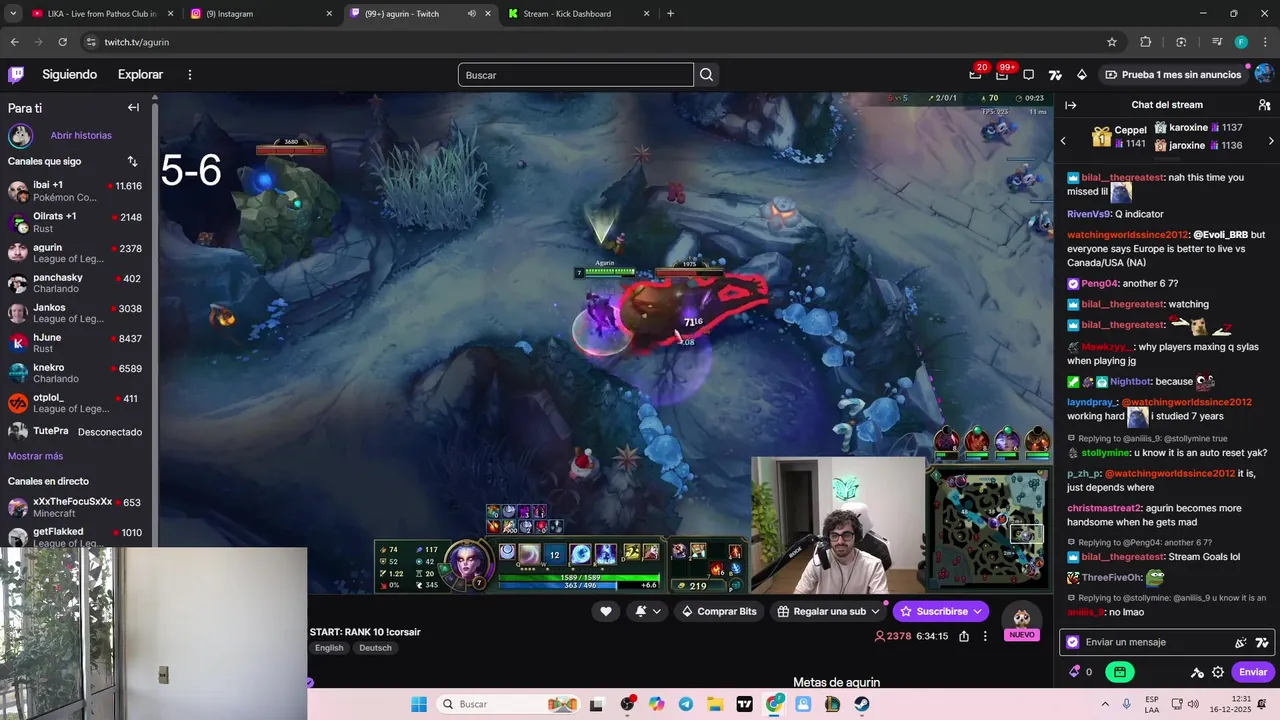This screenshot has height=720, width=1280.
Task: Open Steam from the taskbar
Action: coord(861,704)
